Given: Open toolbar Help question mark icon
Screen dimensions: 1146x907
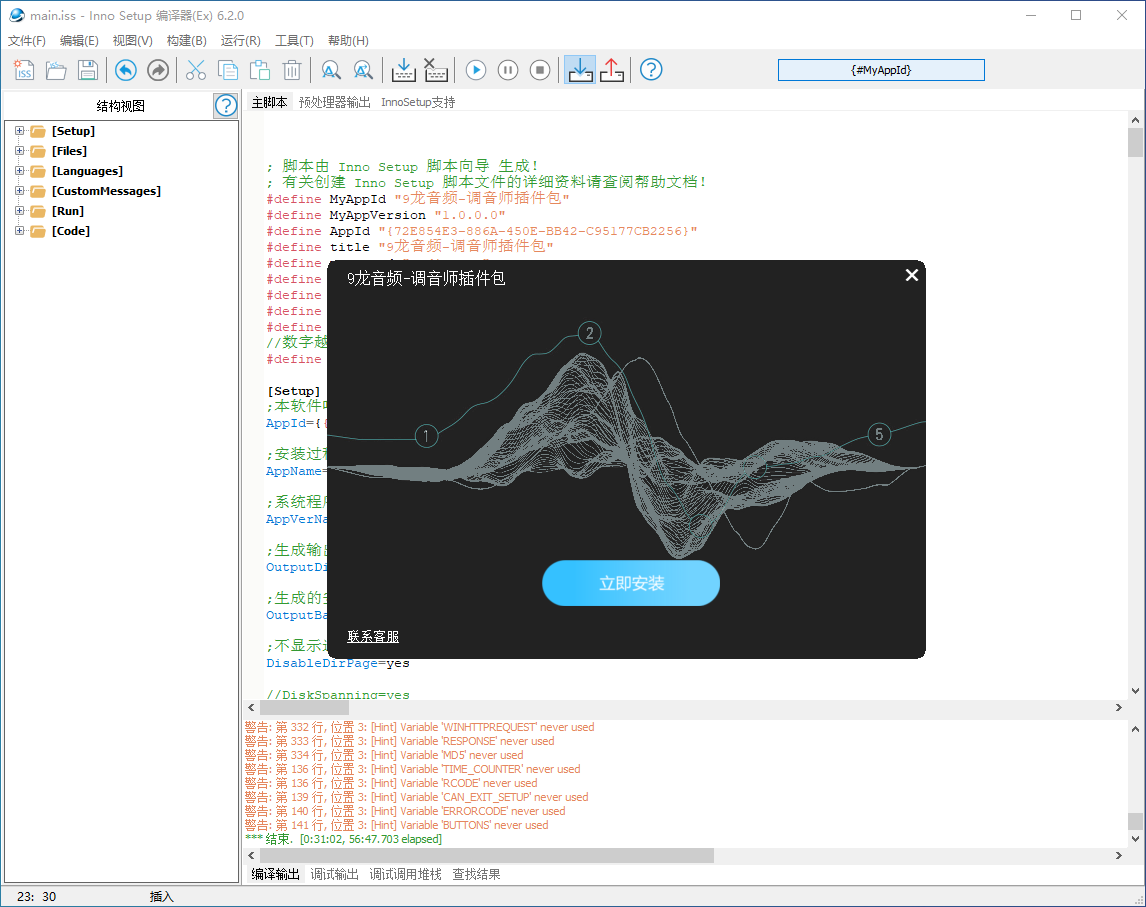Looking at the screenshot, I should point(651,70).
